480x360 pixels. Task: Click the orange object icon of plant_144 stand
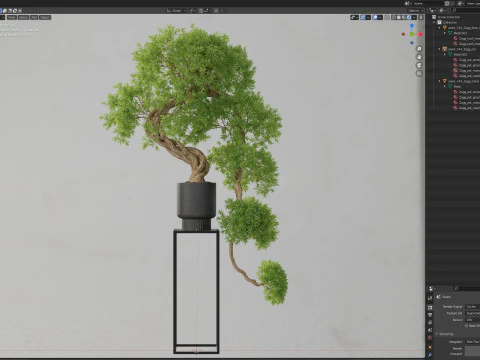(x=445, y=81)
